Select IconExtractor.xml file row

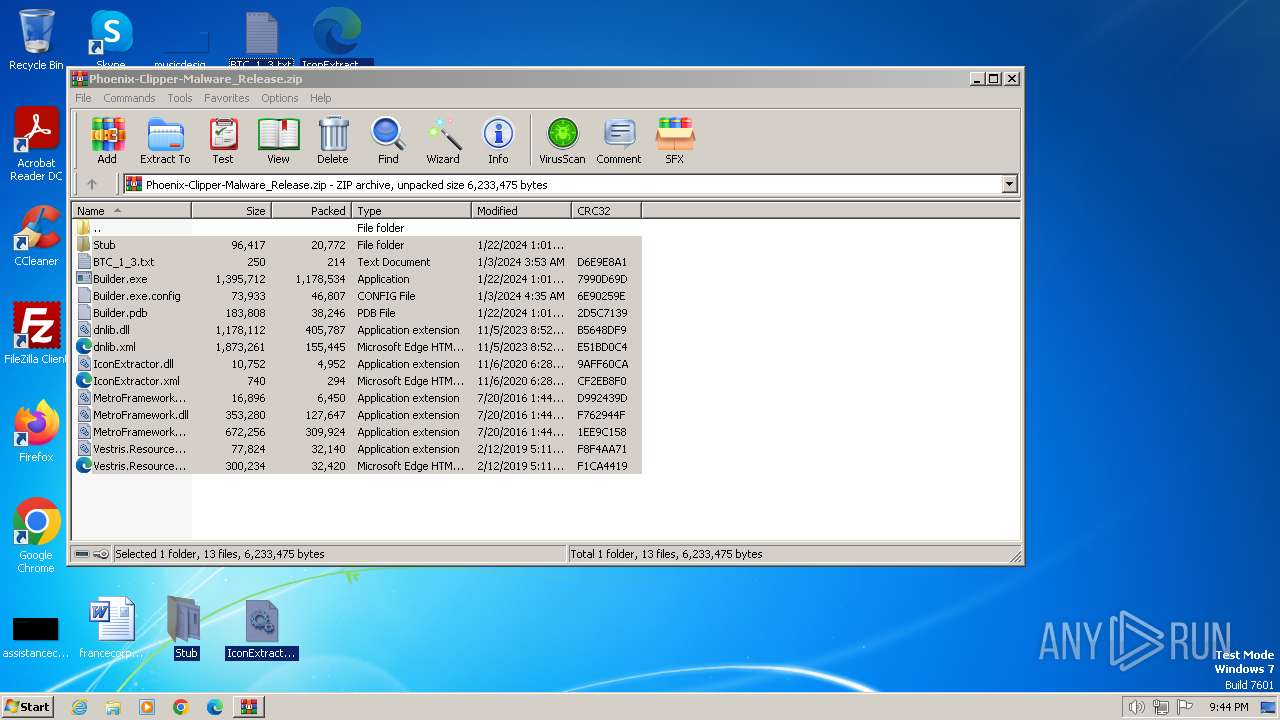point(357,381)
